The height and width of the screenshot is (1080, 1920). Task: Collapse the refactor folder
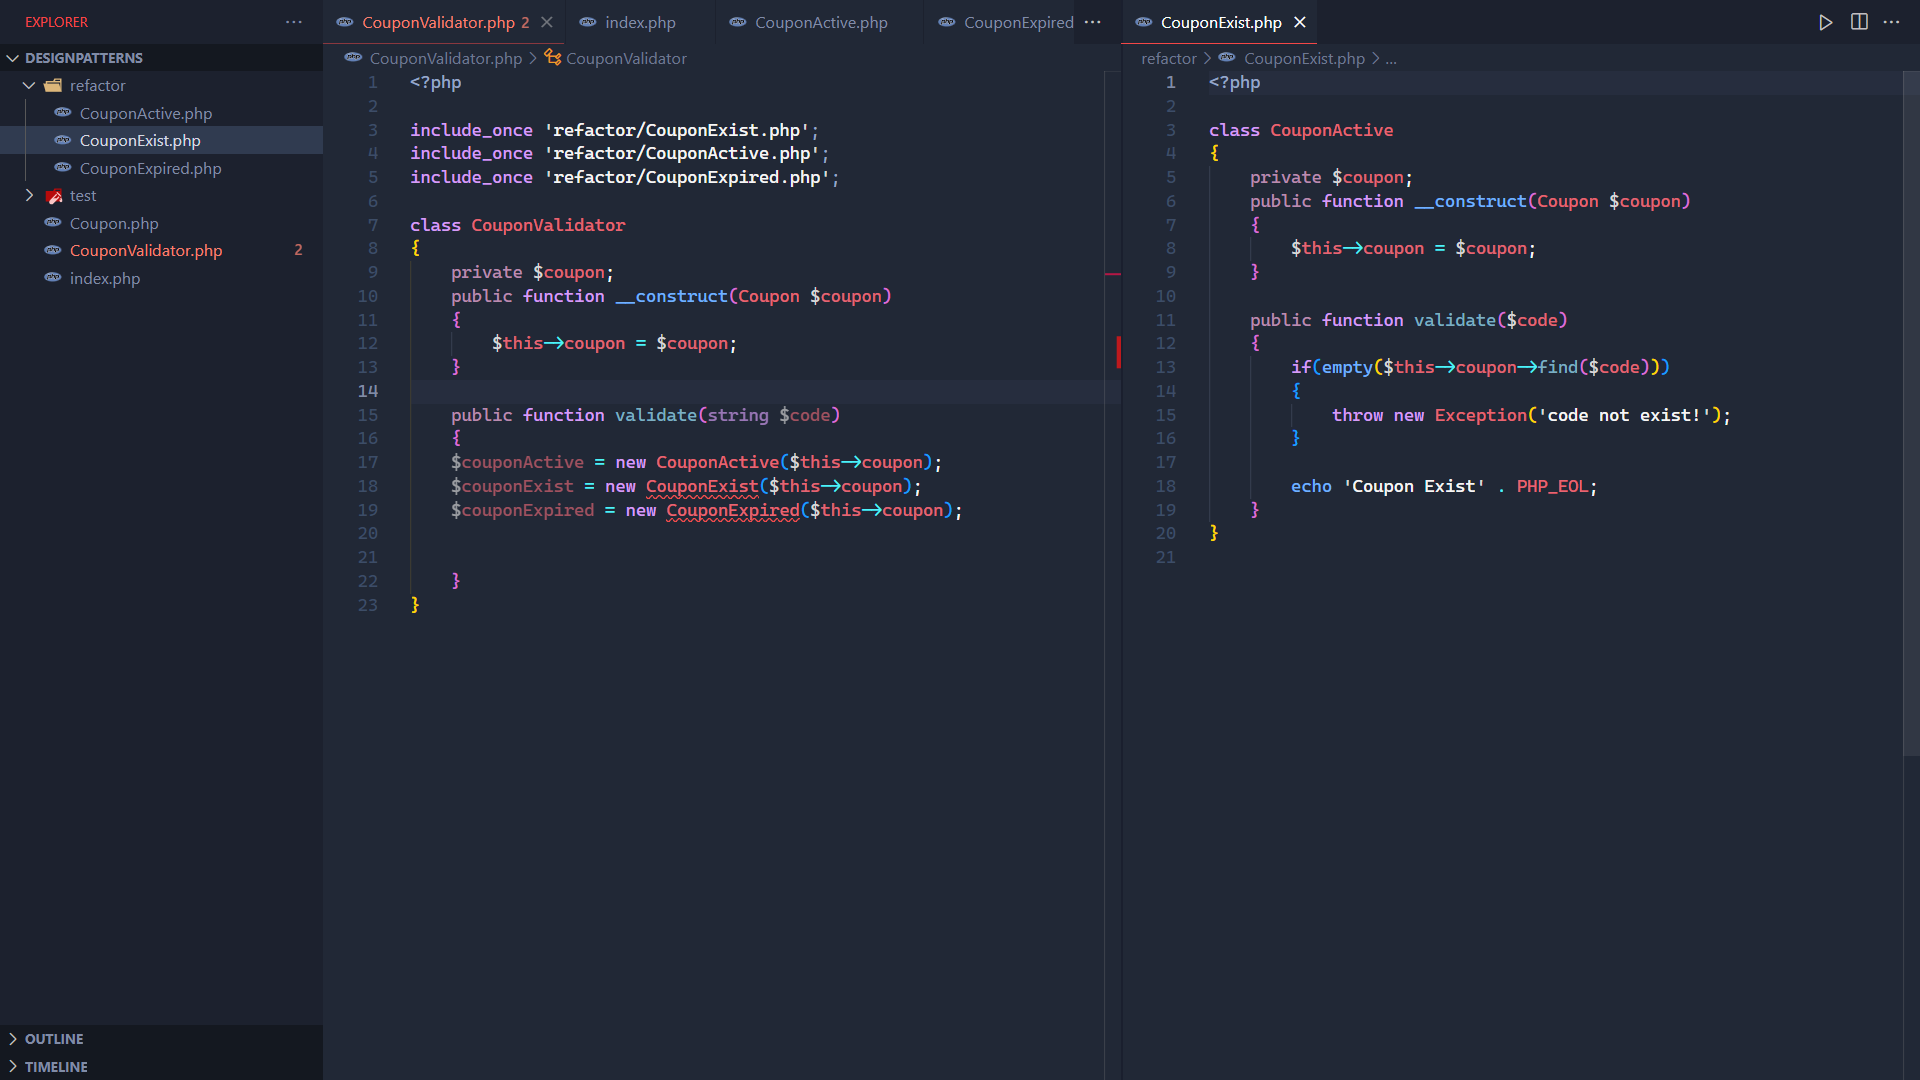[x=161, y=86]
